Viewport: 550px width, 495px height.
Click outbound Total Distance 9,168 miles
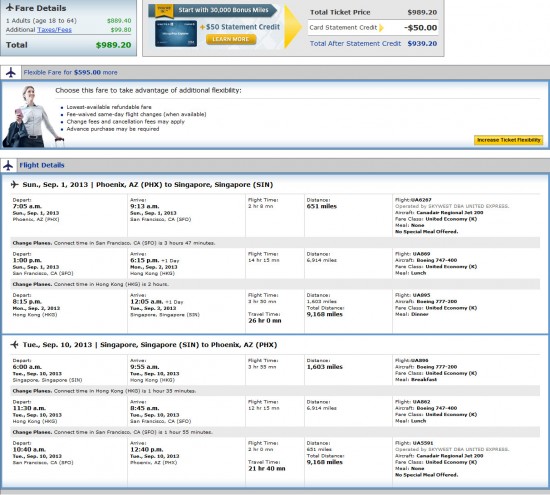(325, 314)
